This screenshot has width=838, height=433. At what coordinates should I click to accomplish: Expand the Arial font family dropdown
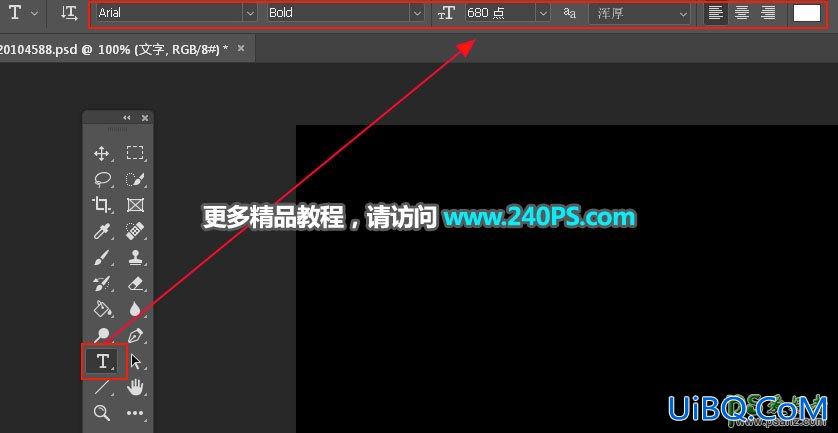click(x=250, y=13)
